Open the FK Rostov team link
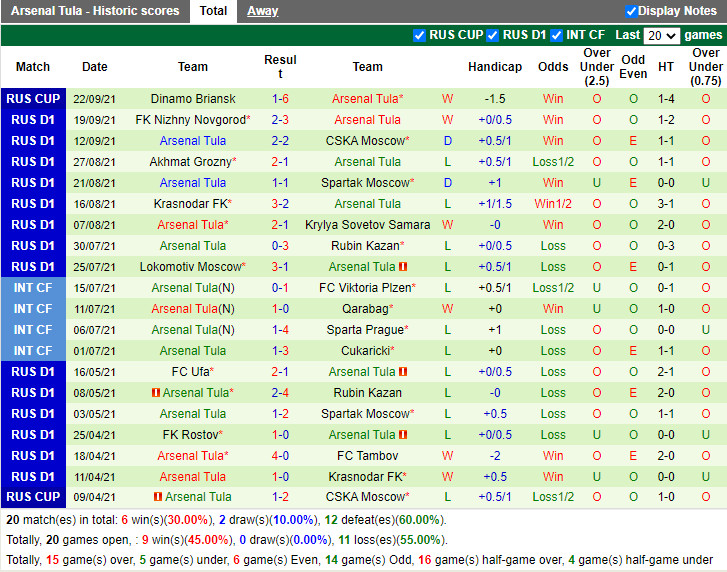Screen dimensions: 727x572 click(193, 434)
